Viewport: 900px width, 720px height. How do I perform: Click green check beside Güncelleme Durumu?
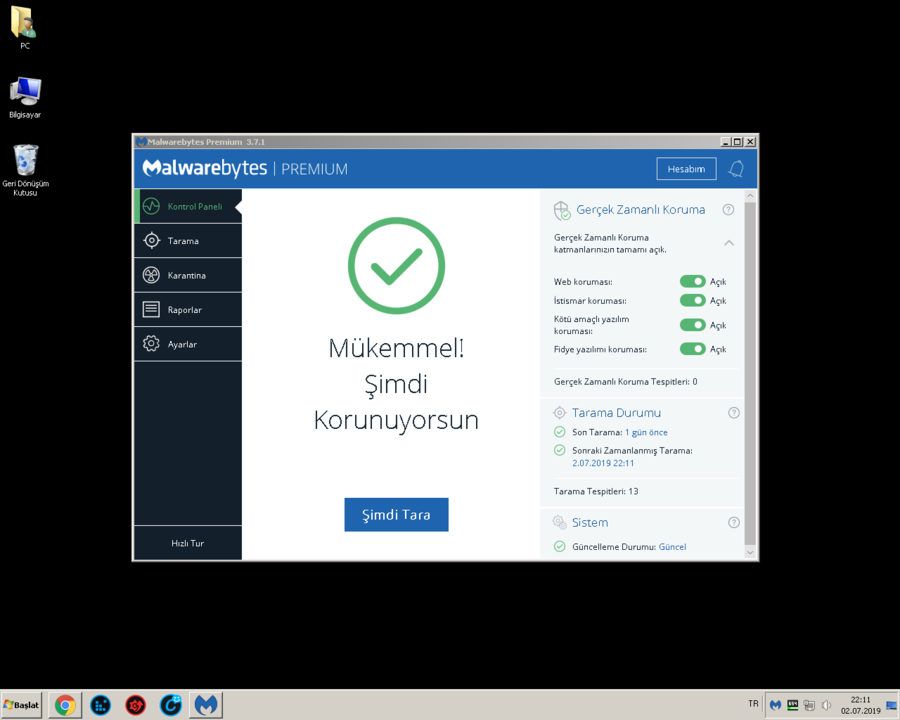tap(560, 546)
